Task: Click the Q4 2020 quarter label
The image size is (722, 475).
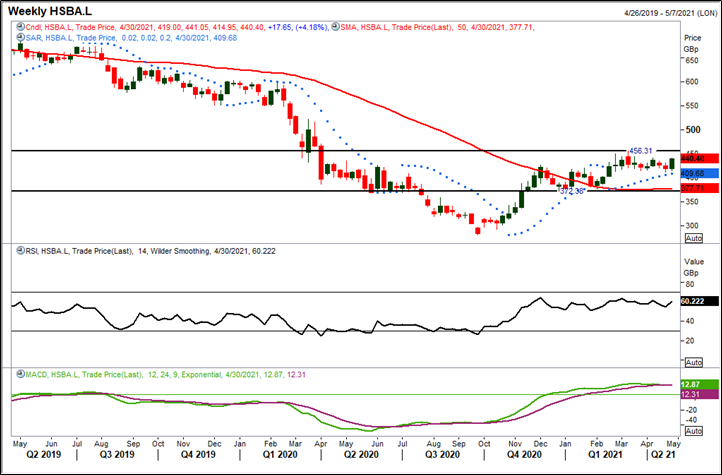Action: click(524, 455)
